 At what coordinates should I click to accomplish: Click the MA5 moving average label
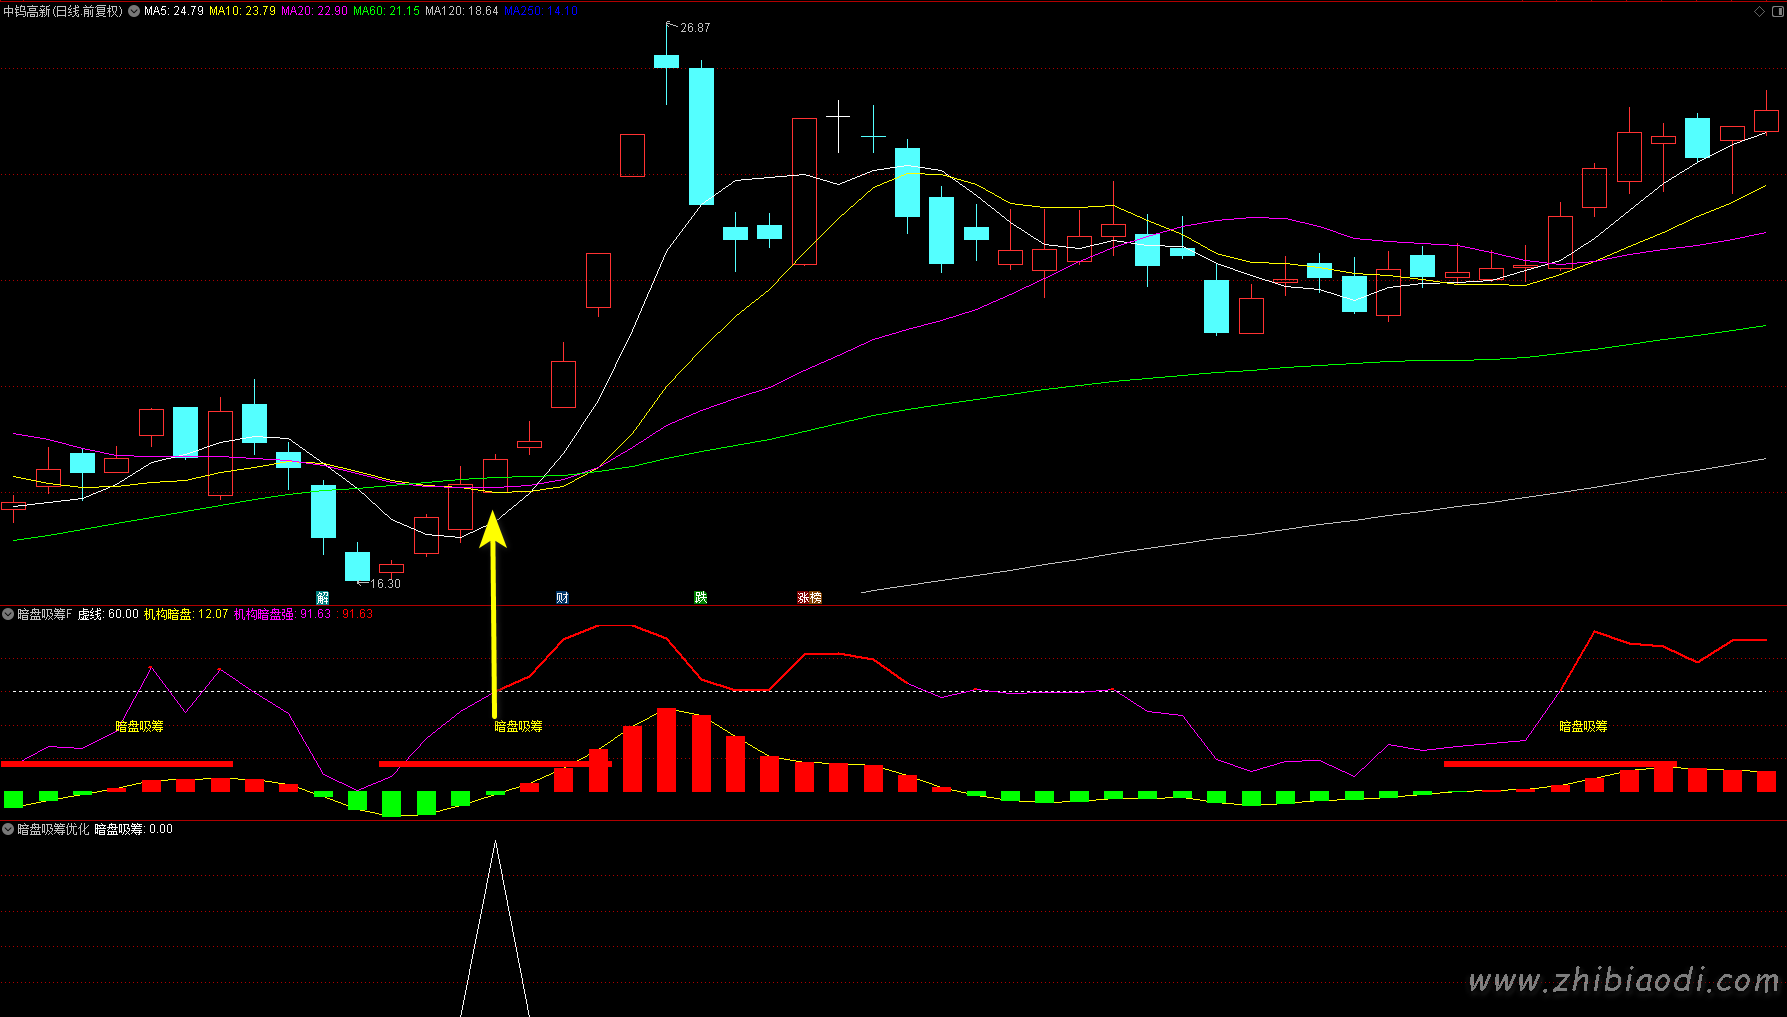pos(174,11)
